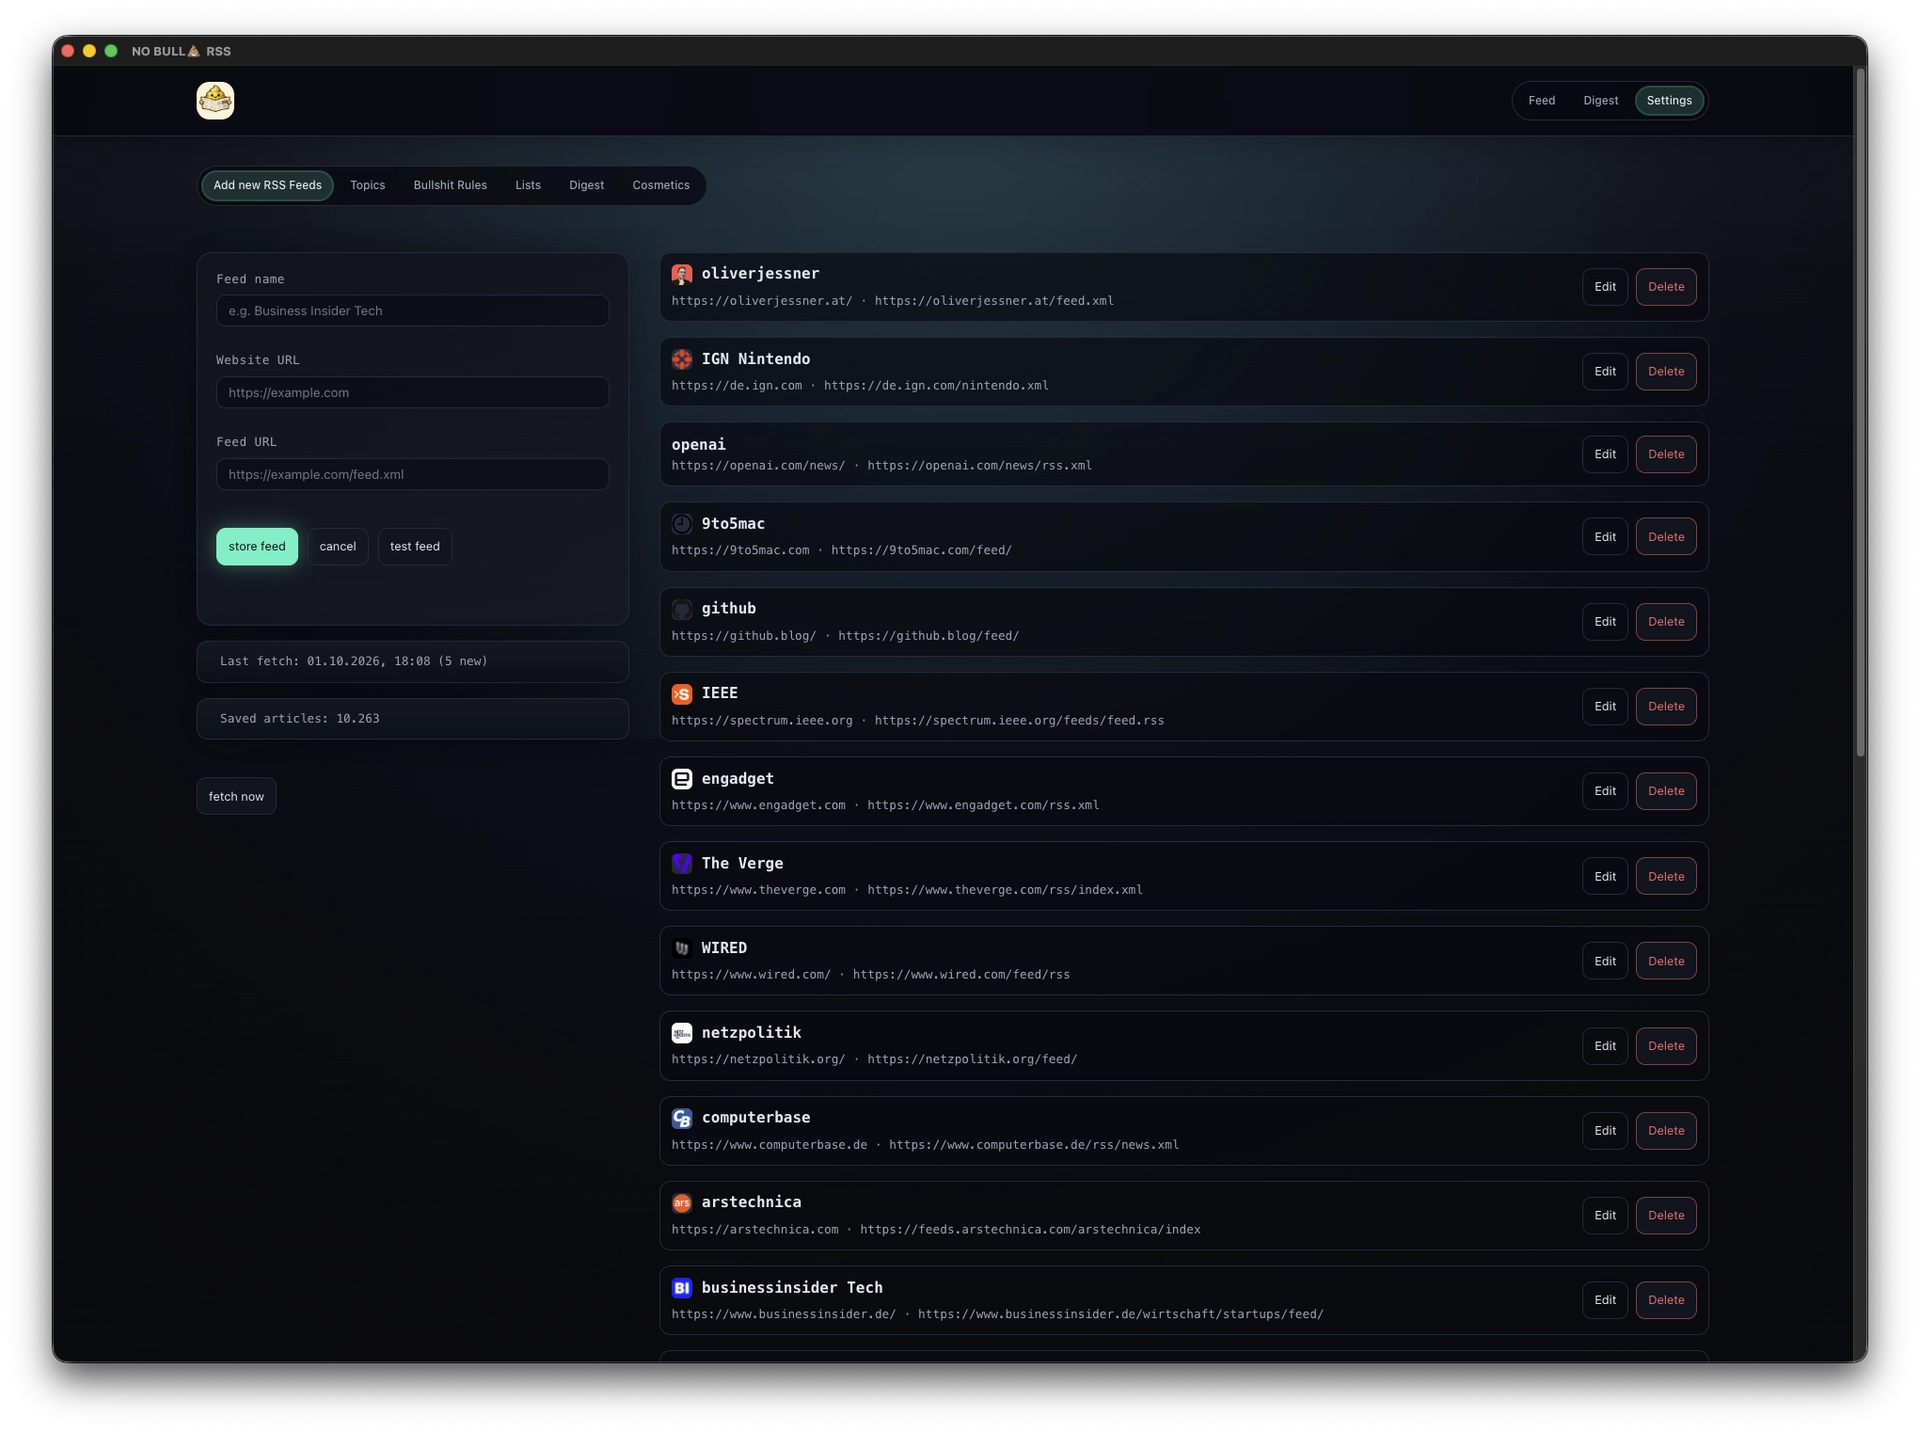Viewport: 1920px width, 1432px height.
Task: Delete The Verge feed
Action: 1666,876
